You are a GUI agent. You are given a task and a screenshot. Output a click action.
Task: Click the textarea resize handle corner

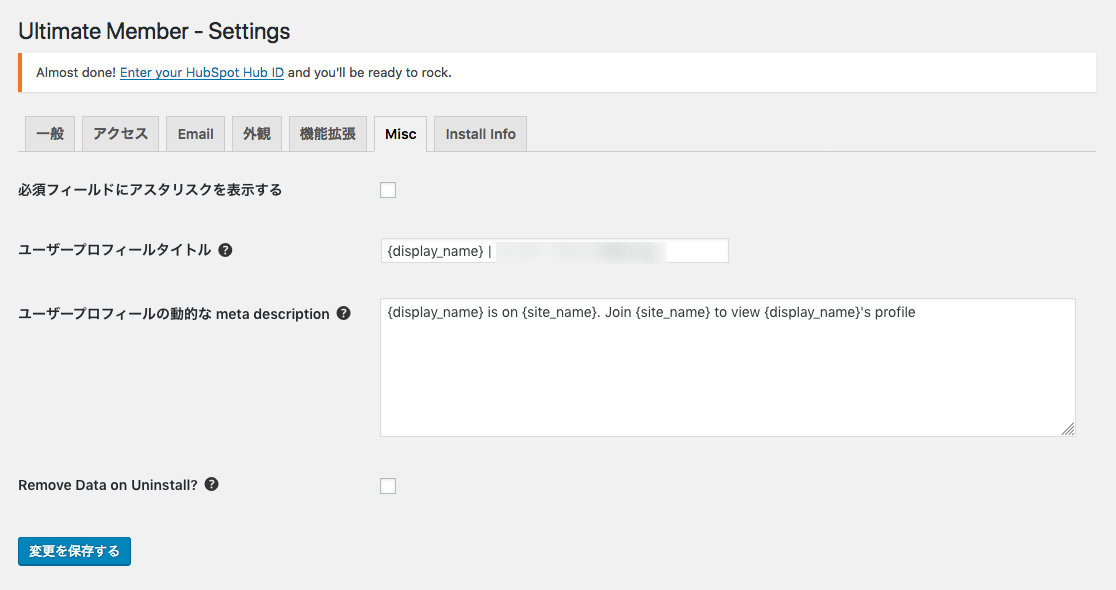tap(1068, 428)
